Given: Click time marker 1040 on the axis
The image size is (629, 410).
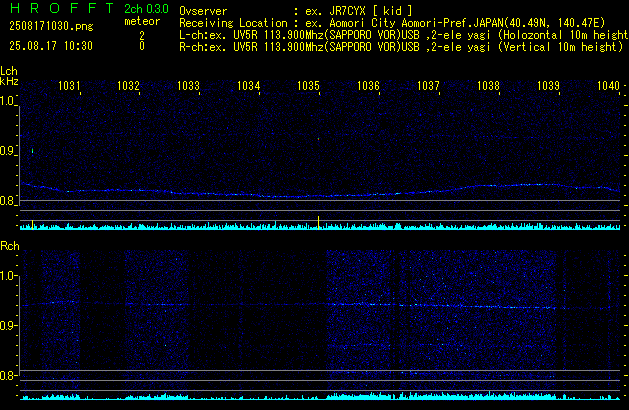Looking at the screenshot, I should 609,86.
